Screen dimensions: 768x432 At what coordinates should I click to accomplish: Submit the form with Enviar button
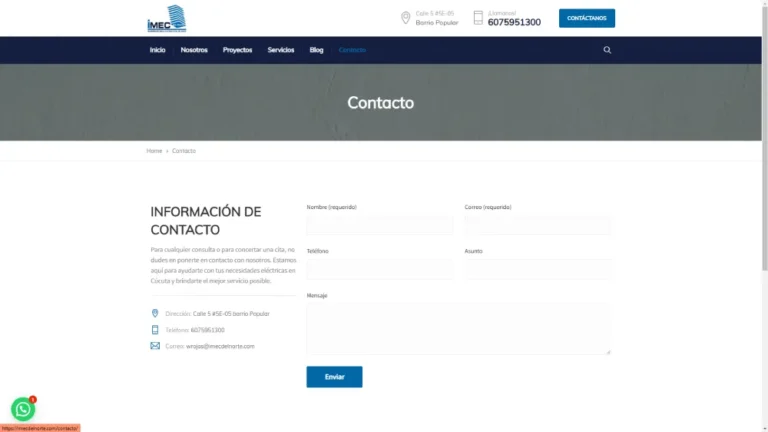point(335,377)
